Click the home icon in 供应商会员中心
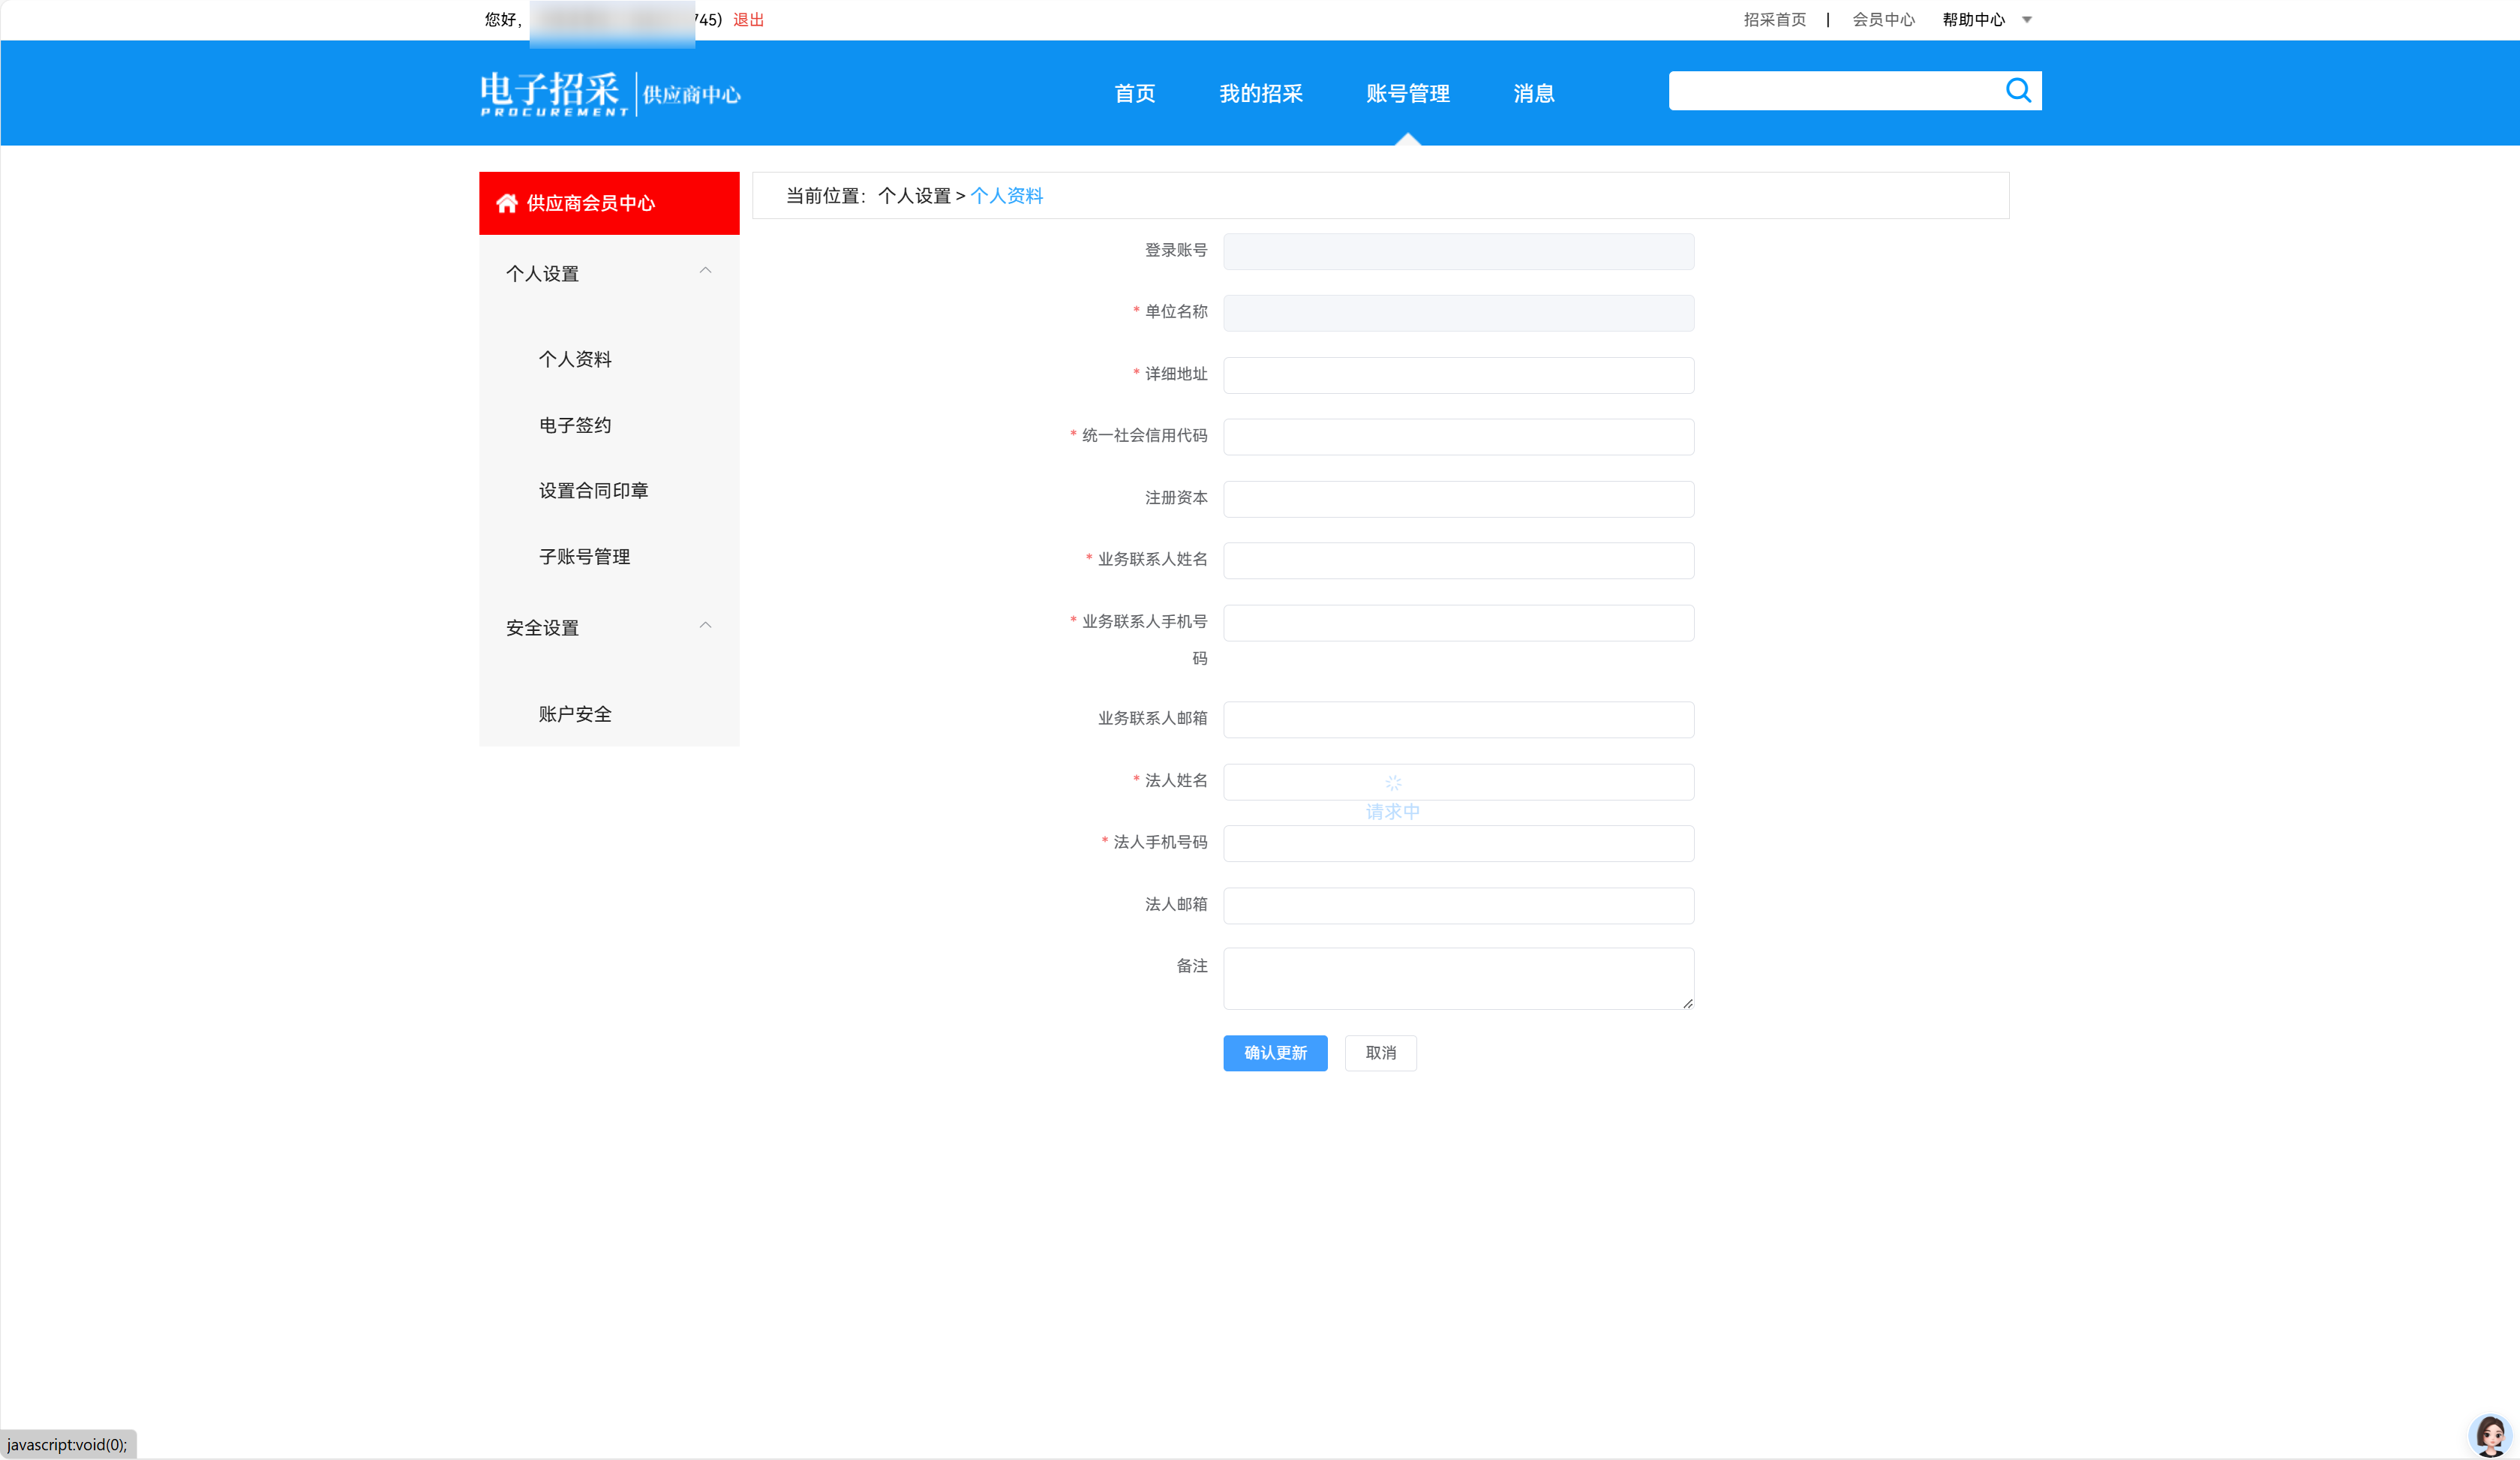 tap(507, 203)
